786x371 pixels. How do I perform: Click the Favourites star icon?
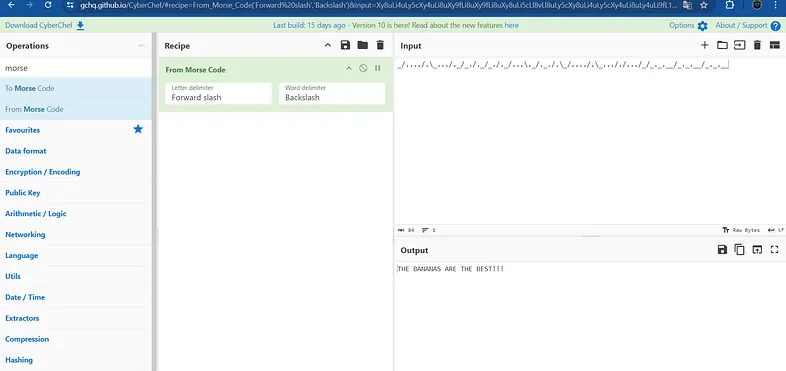(138, 129)
